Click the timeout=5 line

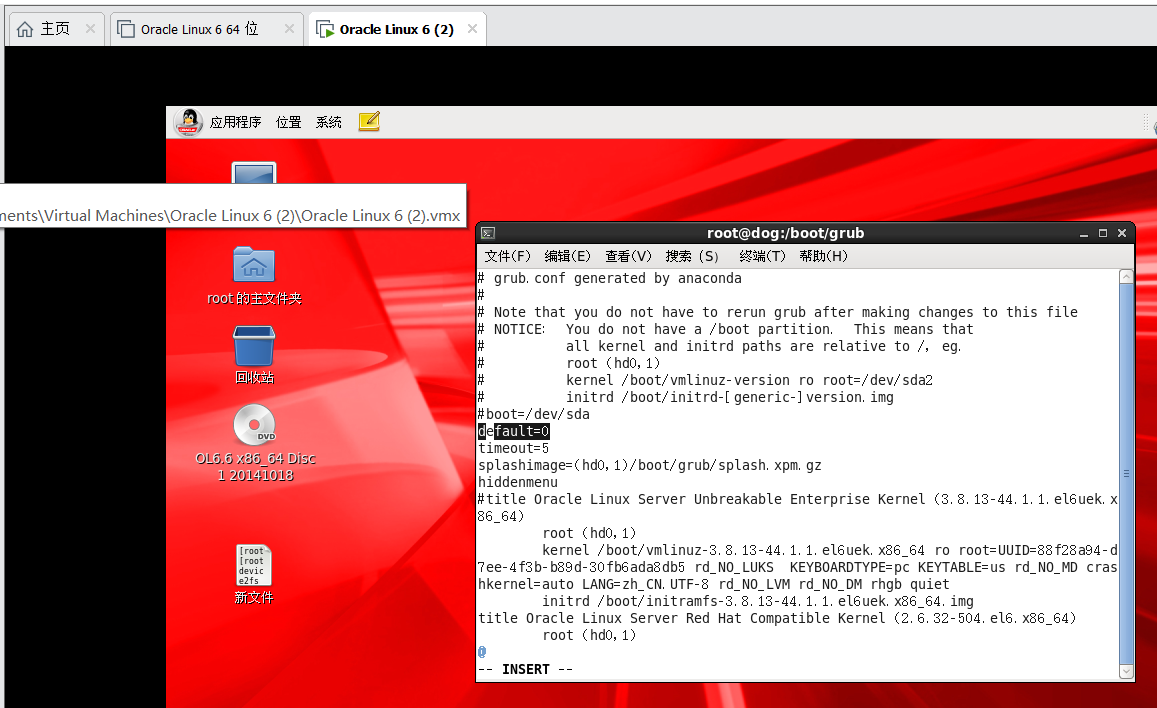coord(514,448)
